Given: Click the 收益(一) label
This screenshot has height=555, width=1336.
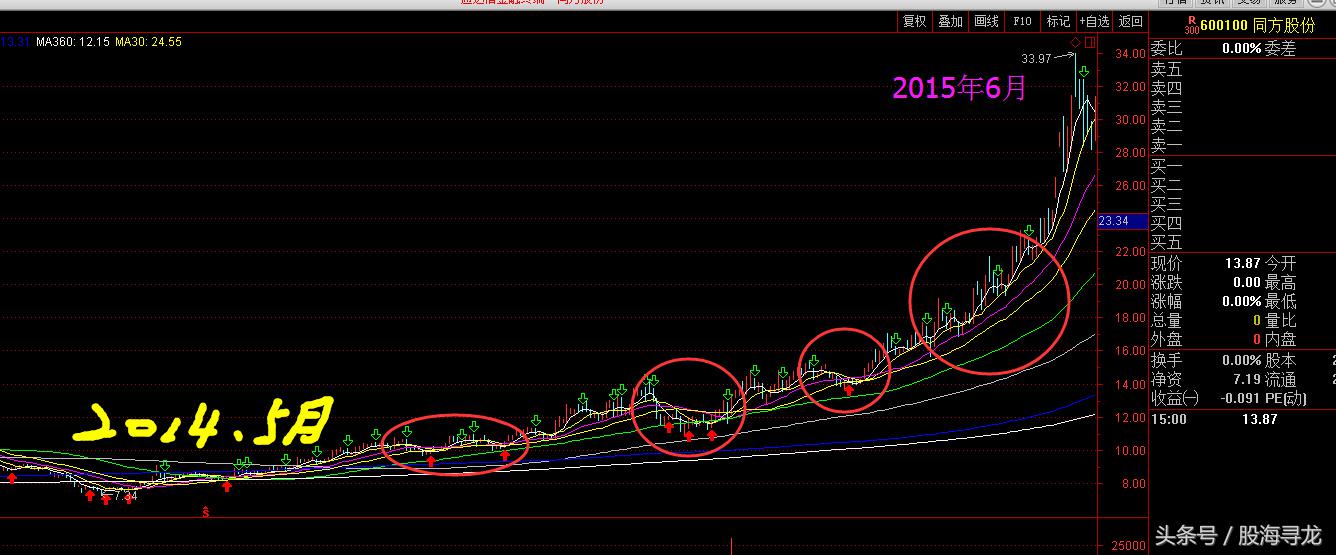Looking at the screenshot, I should (1175, 398).
